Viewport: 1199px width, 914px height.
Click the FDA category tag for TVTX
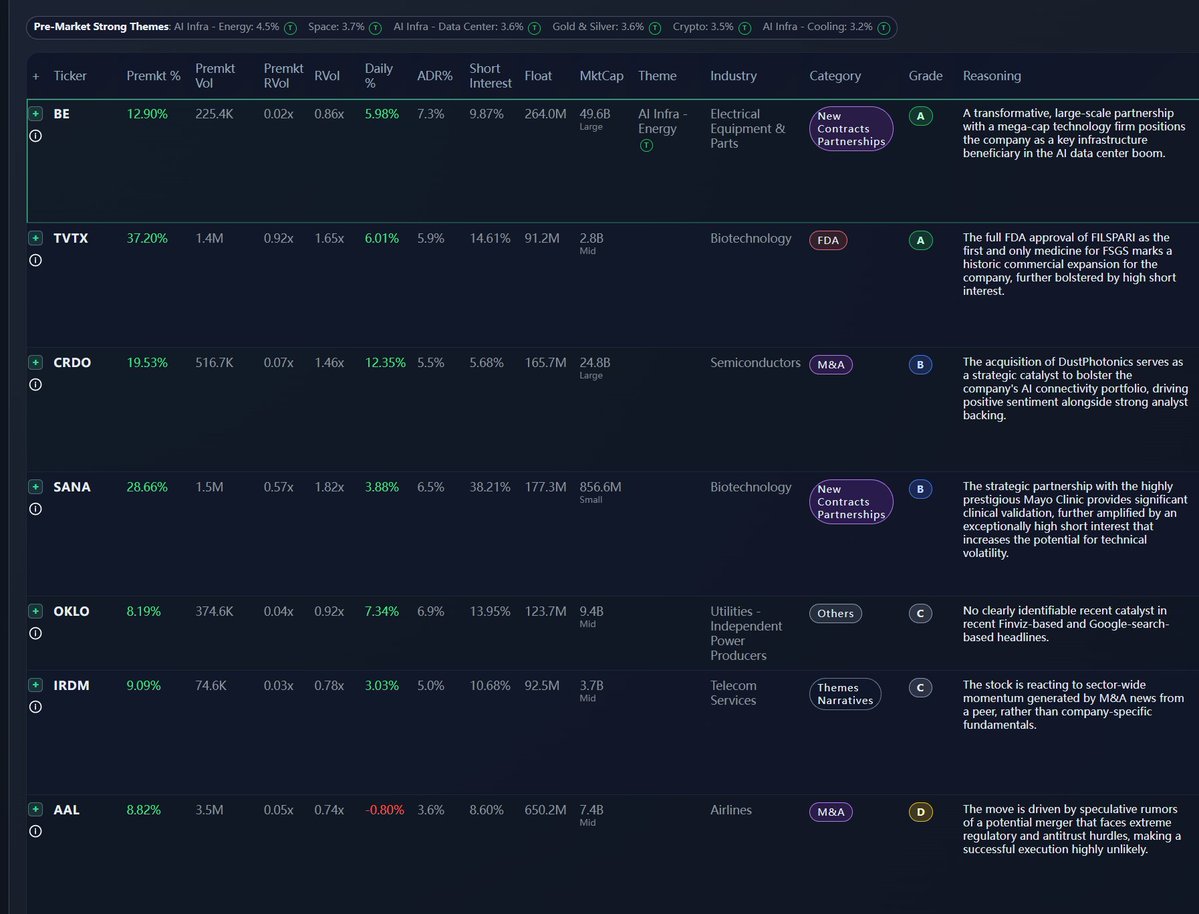click(x=828, y=240)
